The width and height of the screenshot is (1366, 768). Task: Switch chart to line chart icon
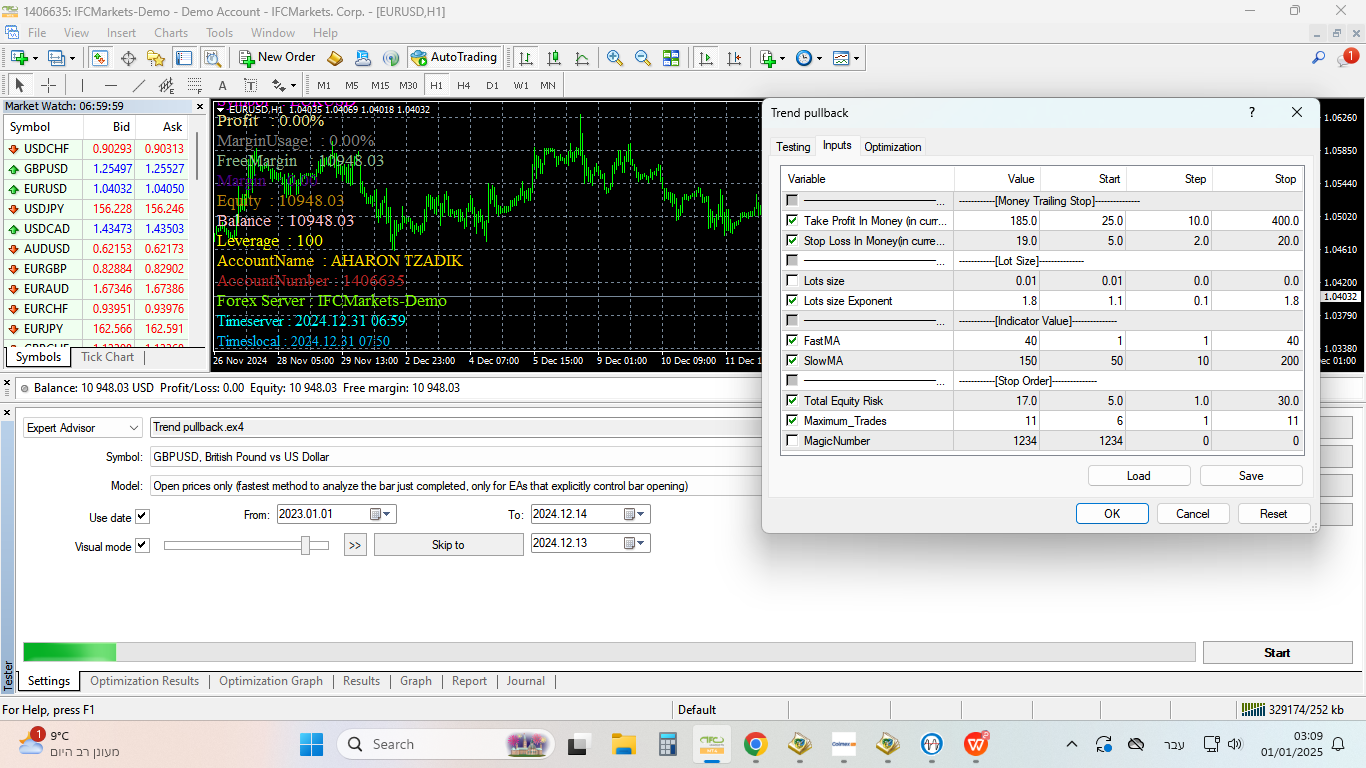point(582,58)
